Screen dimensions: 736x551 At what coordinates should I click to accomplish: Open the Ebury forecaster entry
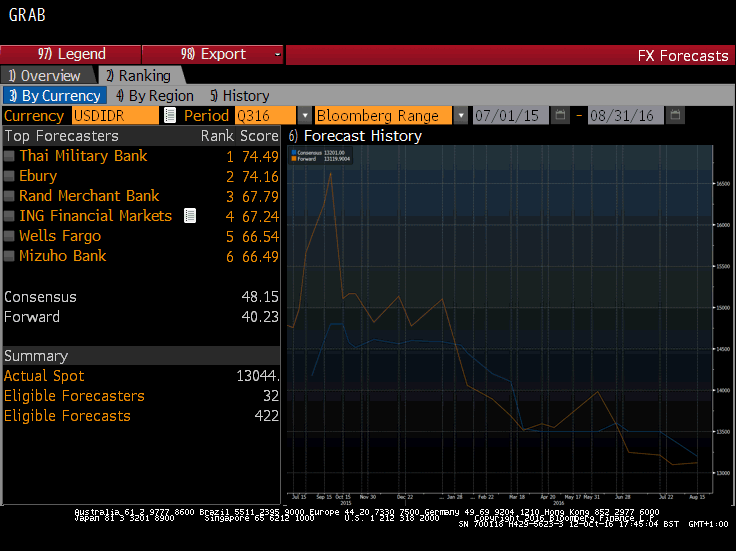(38, 176)
